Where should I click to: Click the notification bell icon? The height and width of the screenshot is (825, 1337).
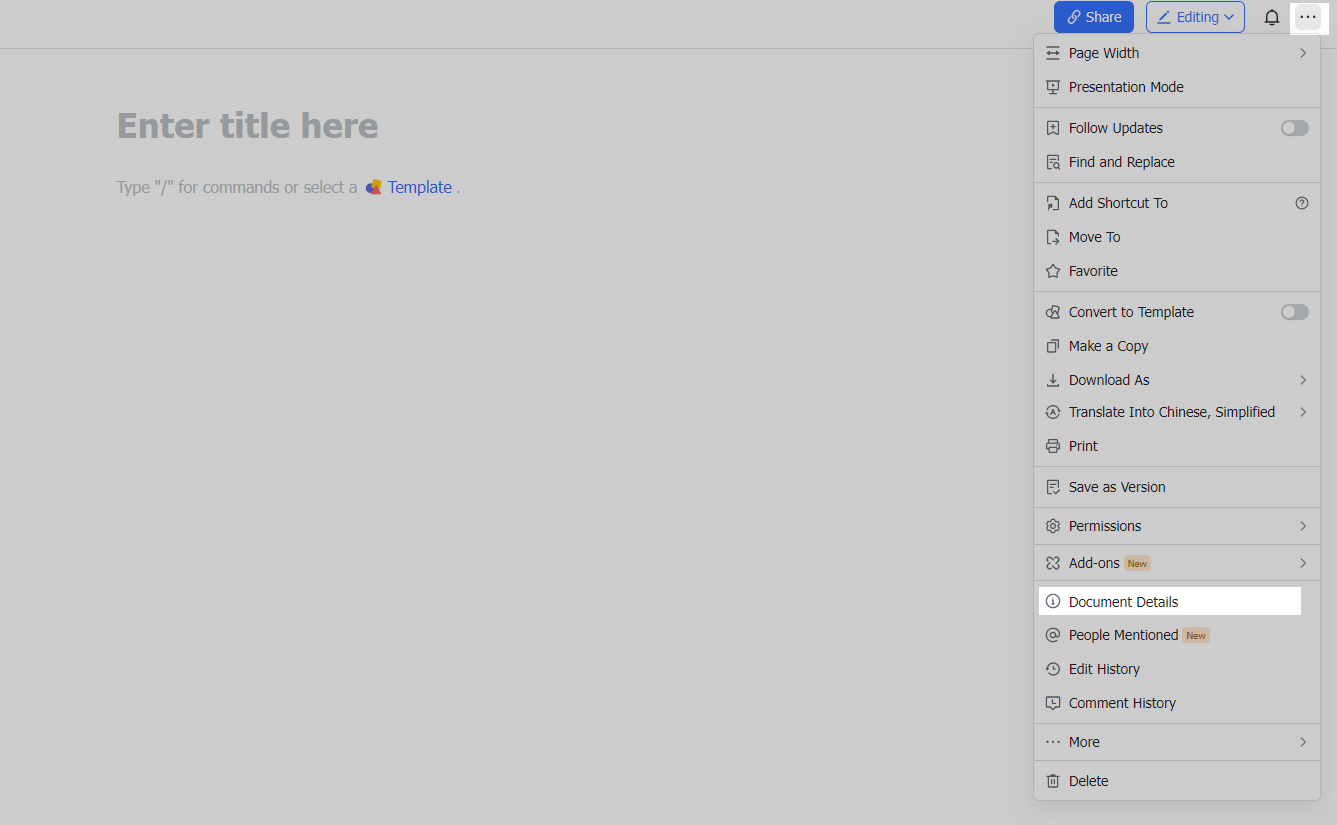coord(1271,17)
